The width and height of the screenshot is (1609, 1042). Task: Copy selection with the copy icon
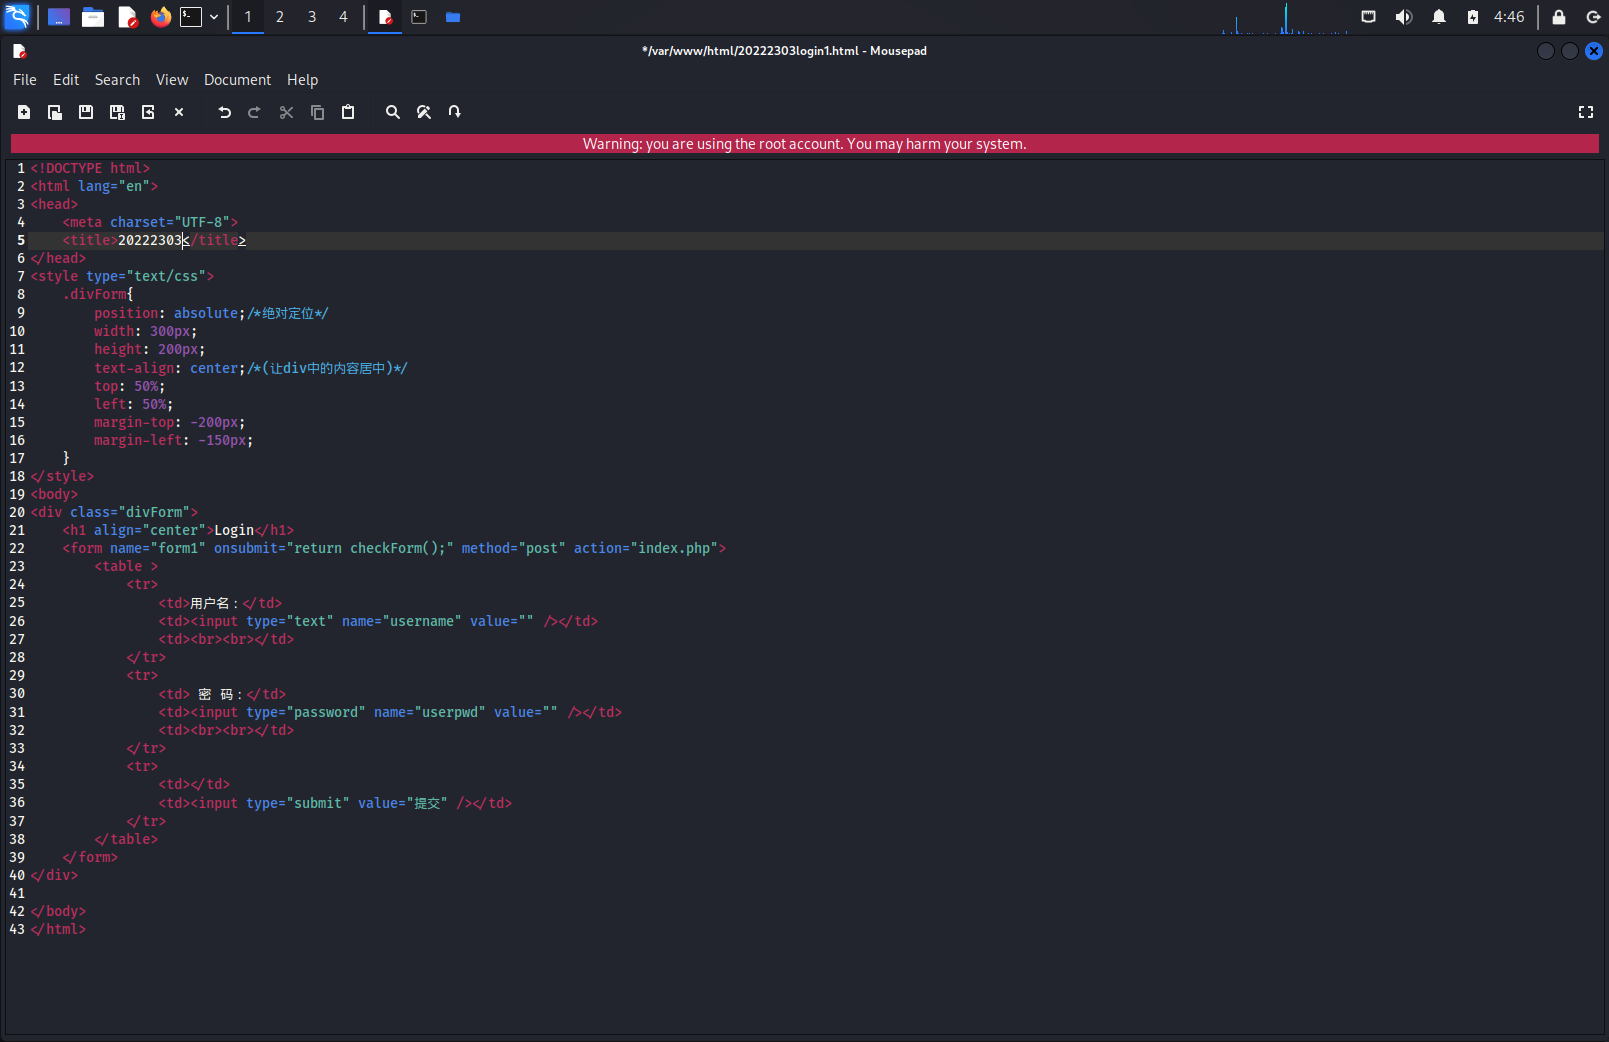click(317, 112)
